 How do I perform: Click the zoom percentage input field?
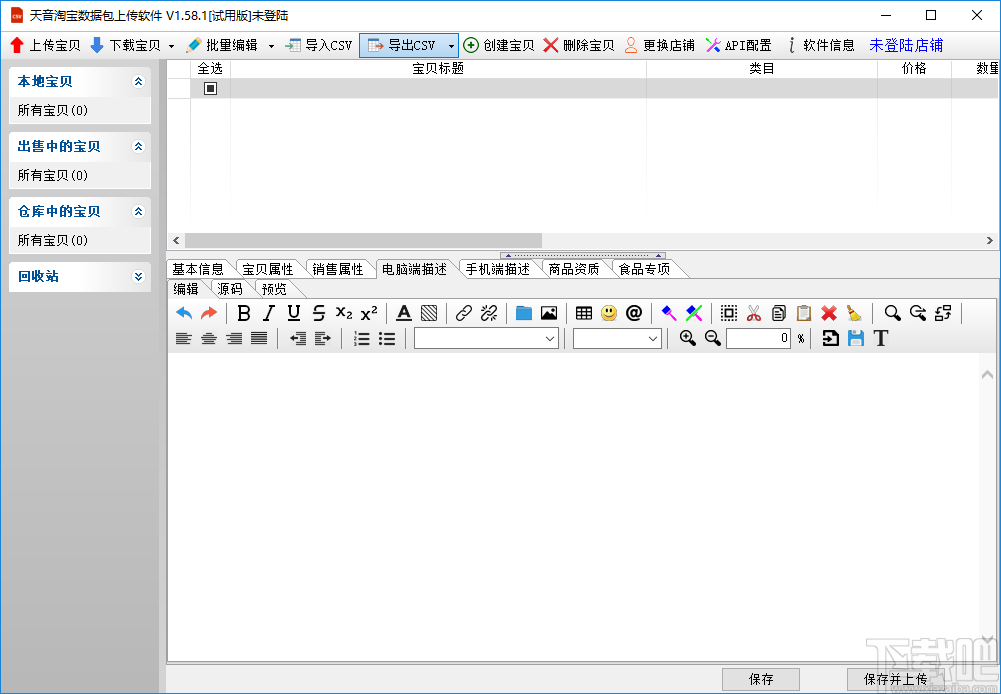pos(758,338)
